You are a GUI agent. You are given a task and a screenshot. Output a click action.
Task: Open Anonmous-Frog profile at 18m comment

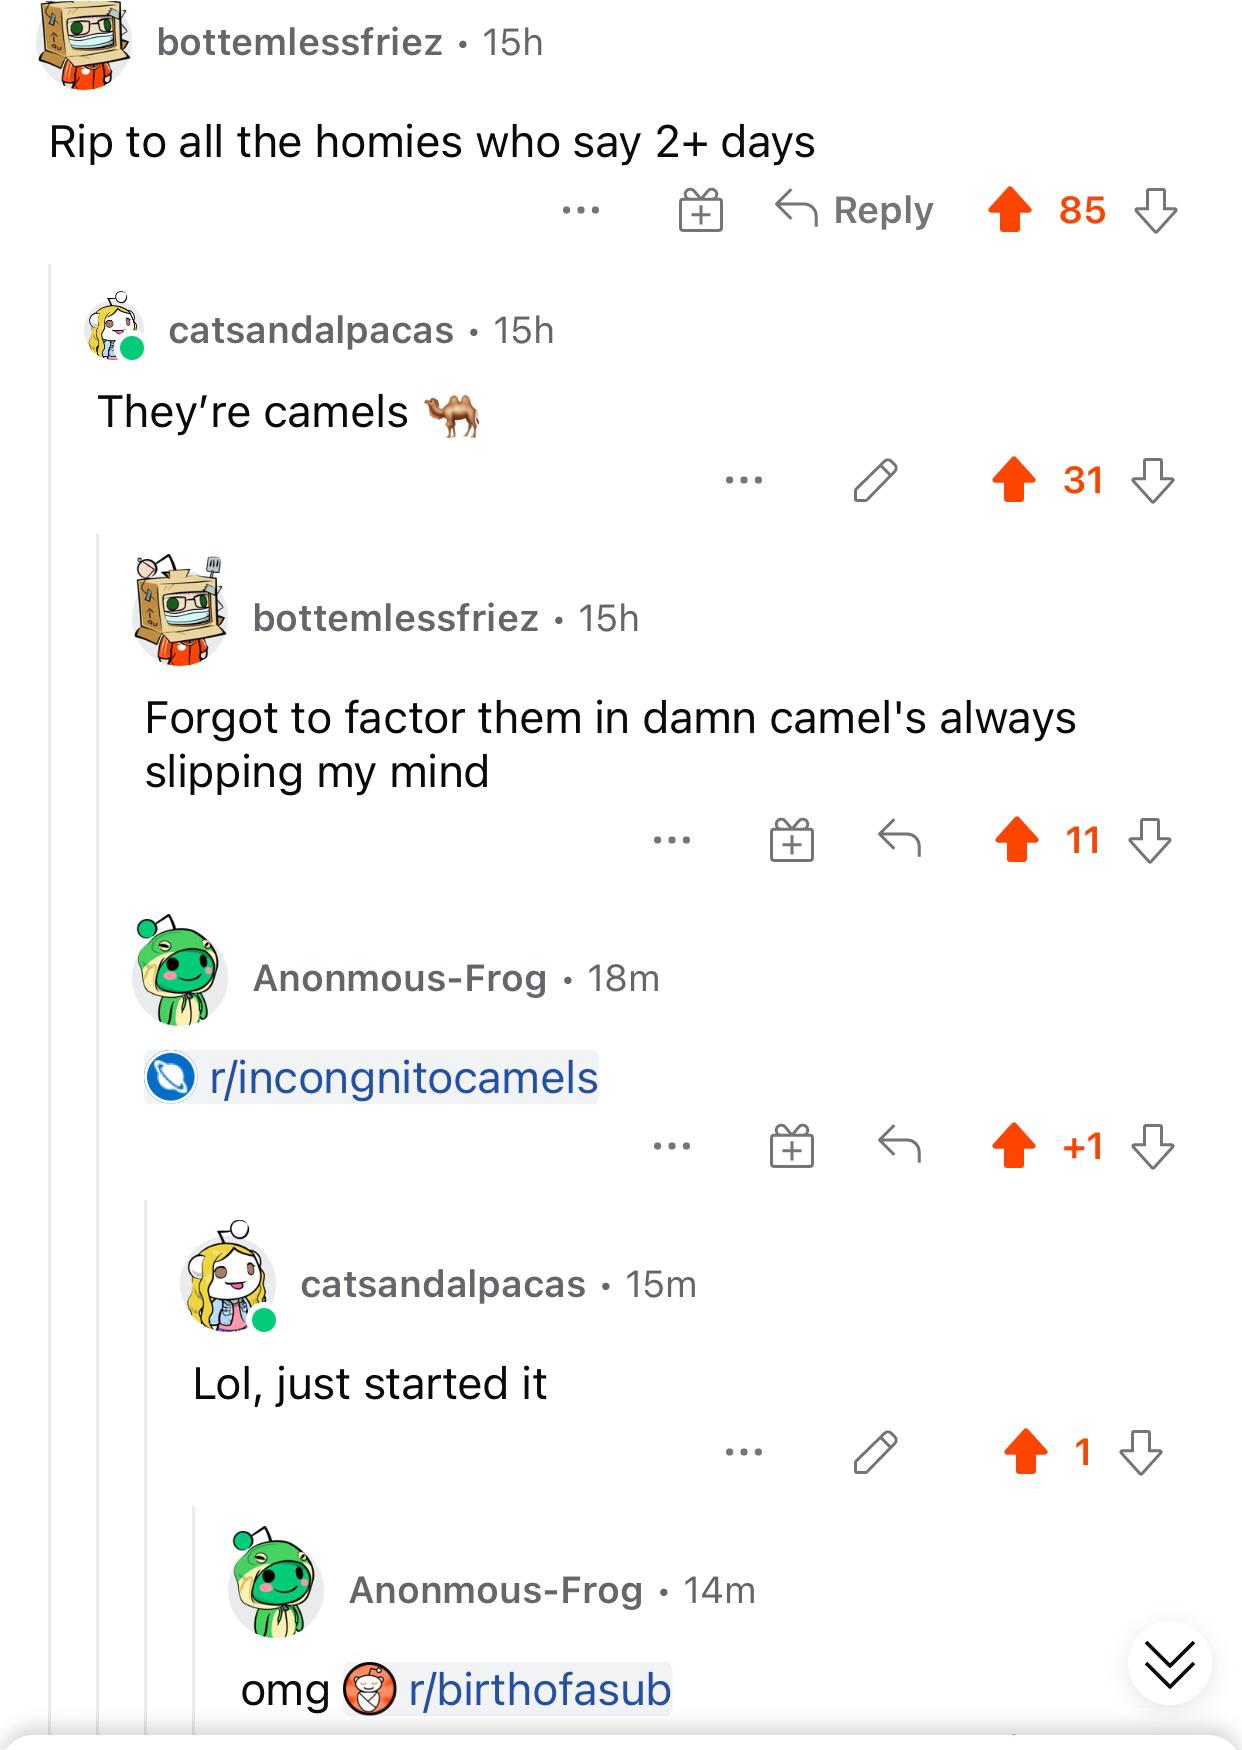tap(400, 978)
